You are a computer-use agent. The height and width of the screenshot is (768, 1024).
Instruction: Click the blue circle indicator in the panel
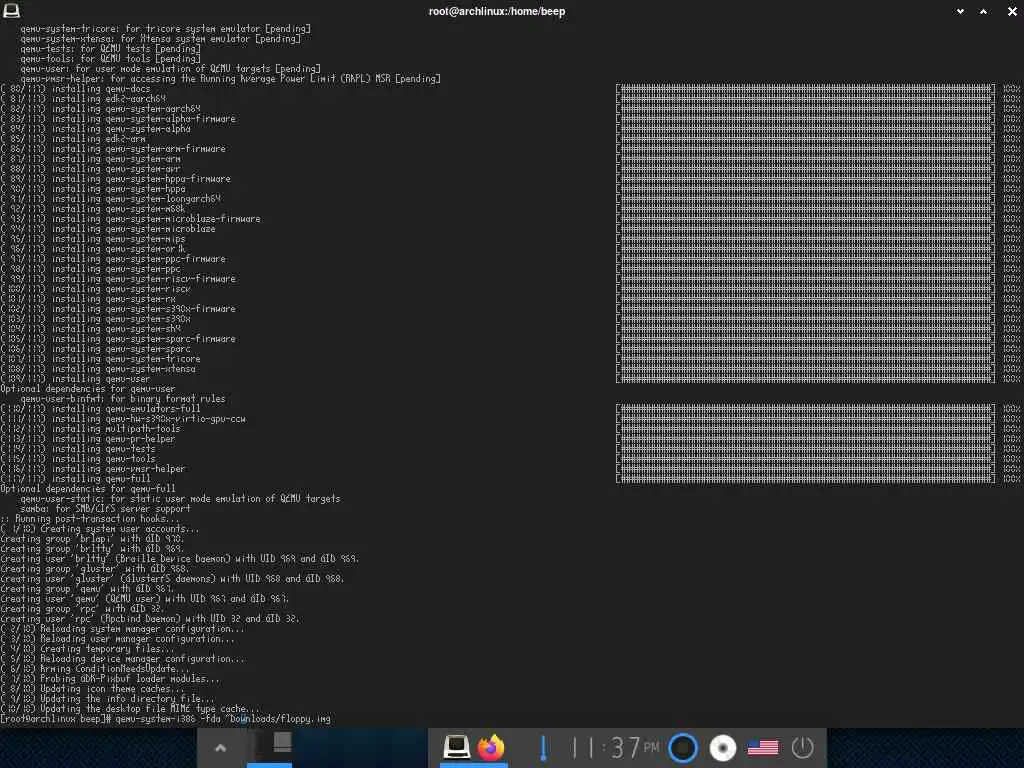coord(683,748)
